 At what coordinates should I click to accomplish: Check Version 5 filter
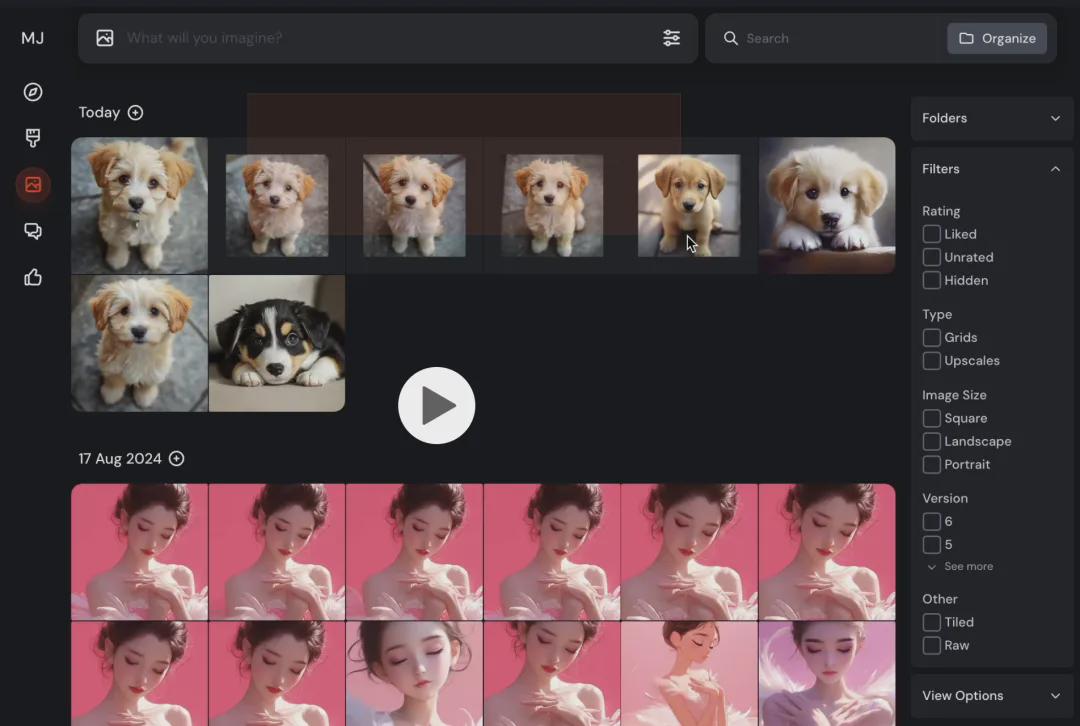tap(931, 544)
